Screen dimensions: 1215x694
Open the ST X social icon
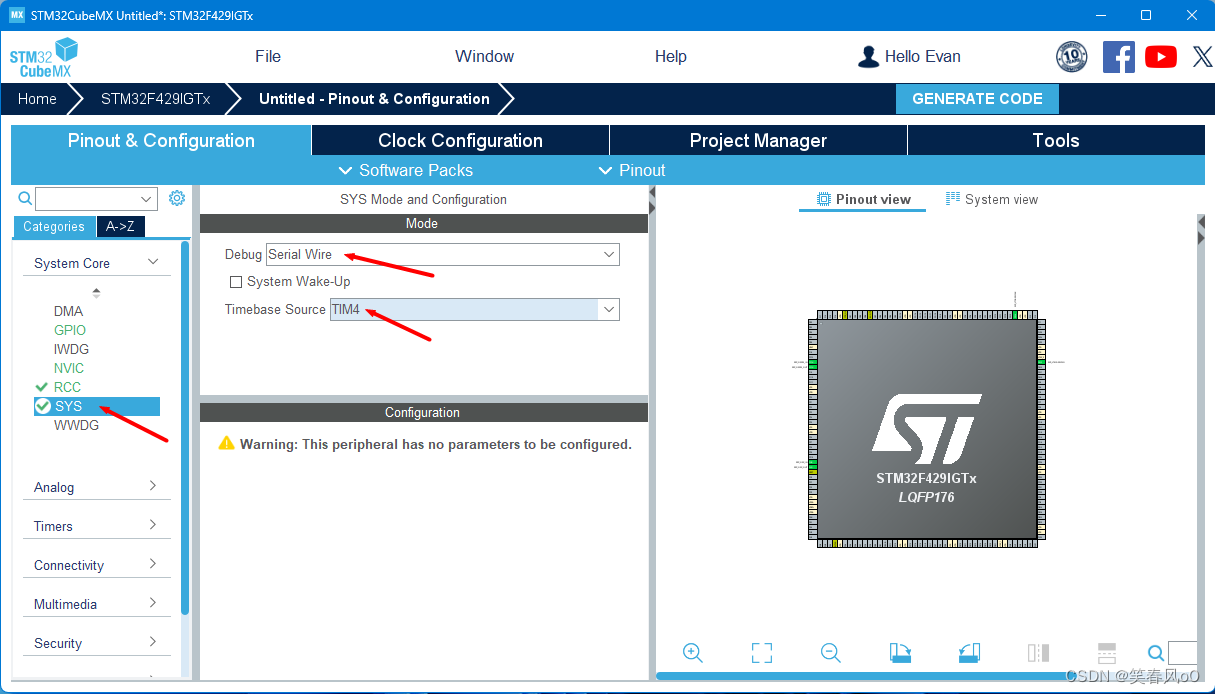pyautogui.click(x=1202, y=57)
